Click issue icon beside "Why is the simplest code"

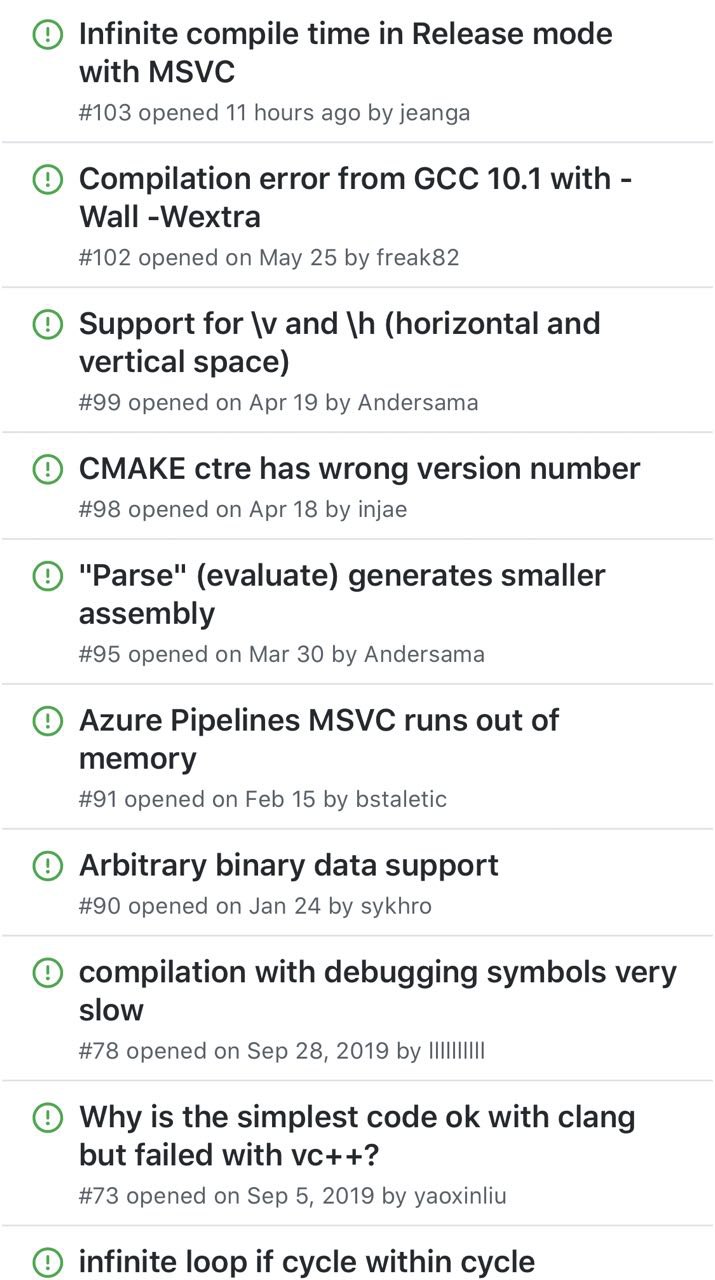tap(47, 1117)
